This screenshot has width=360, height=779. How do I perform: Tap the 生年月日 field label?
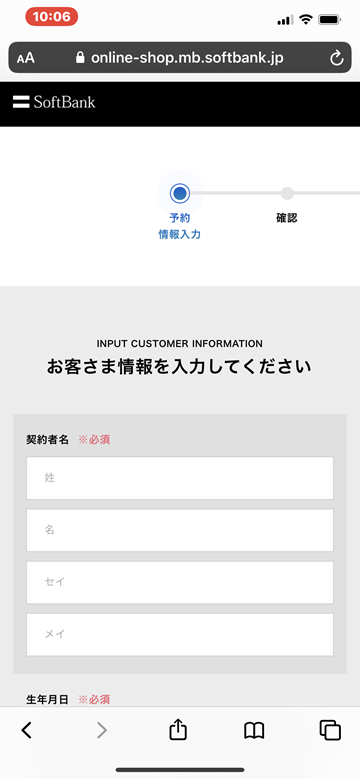(x=47, y=700)
